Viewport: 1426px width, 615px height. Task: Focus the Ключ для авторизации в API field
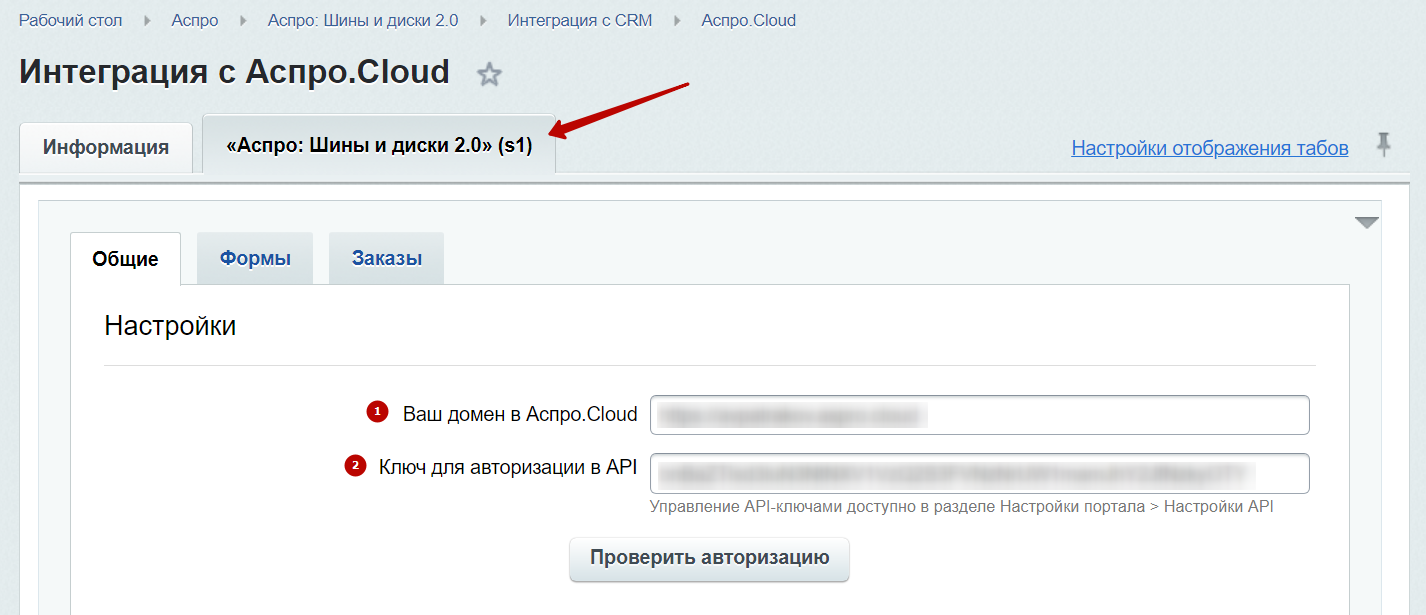point(980,473)
